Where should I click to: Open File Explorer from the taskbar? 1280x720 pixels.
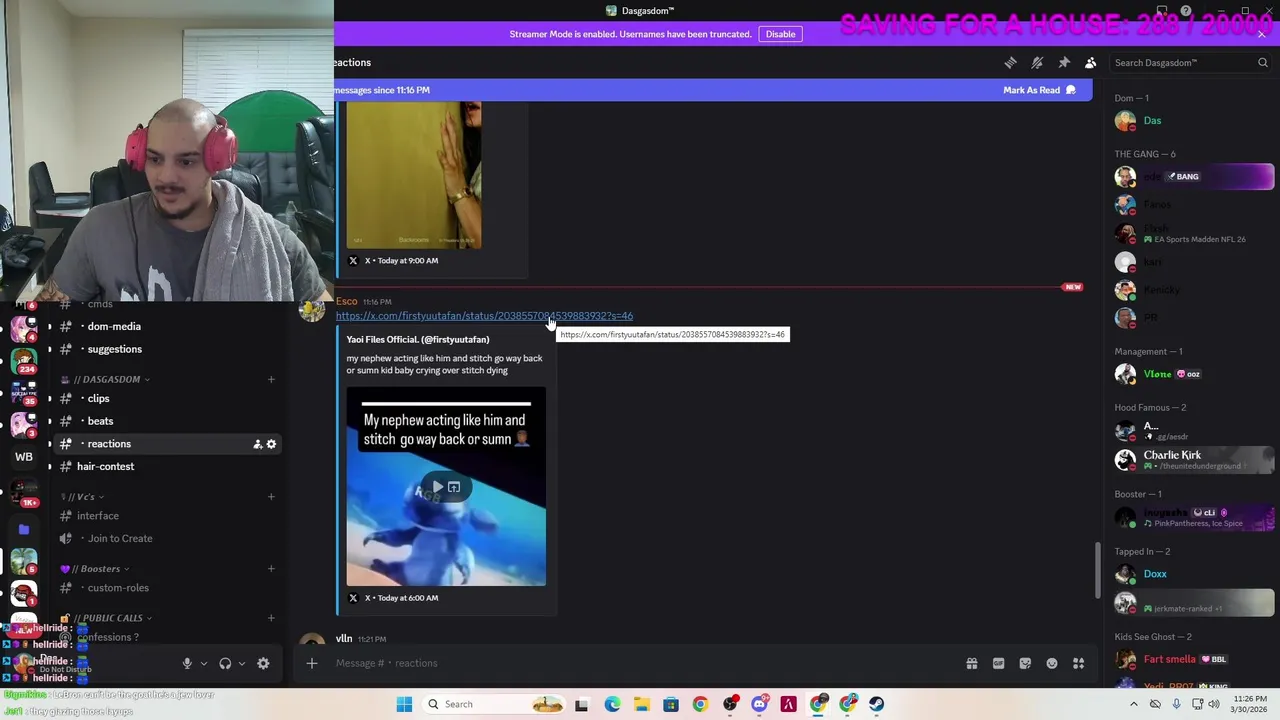point(641,704)
